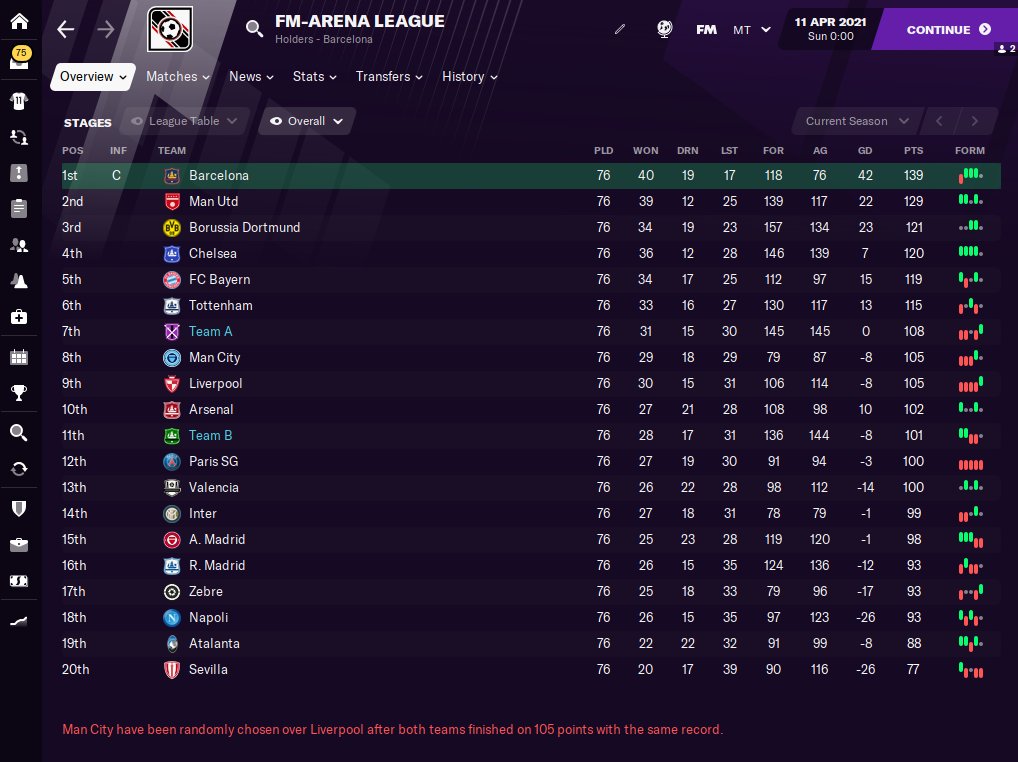
Task: Open the Transfers menu
Action: coord(389,76)
